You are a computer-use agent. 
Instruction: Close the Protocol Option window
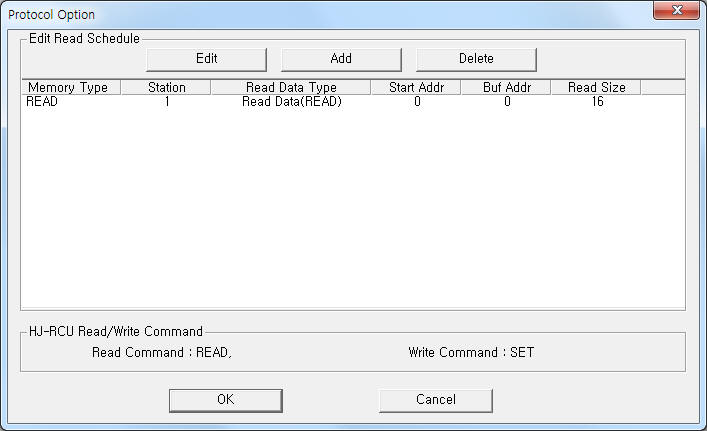click(676, 10)
